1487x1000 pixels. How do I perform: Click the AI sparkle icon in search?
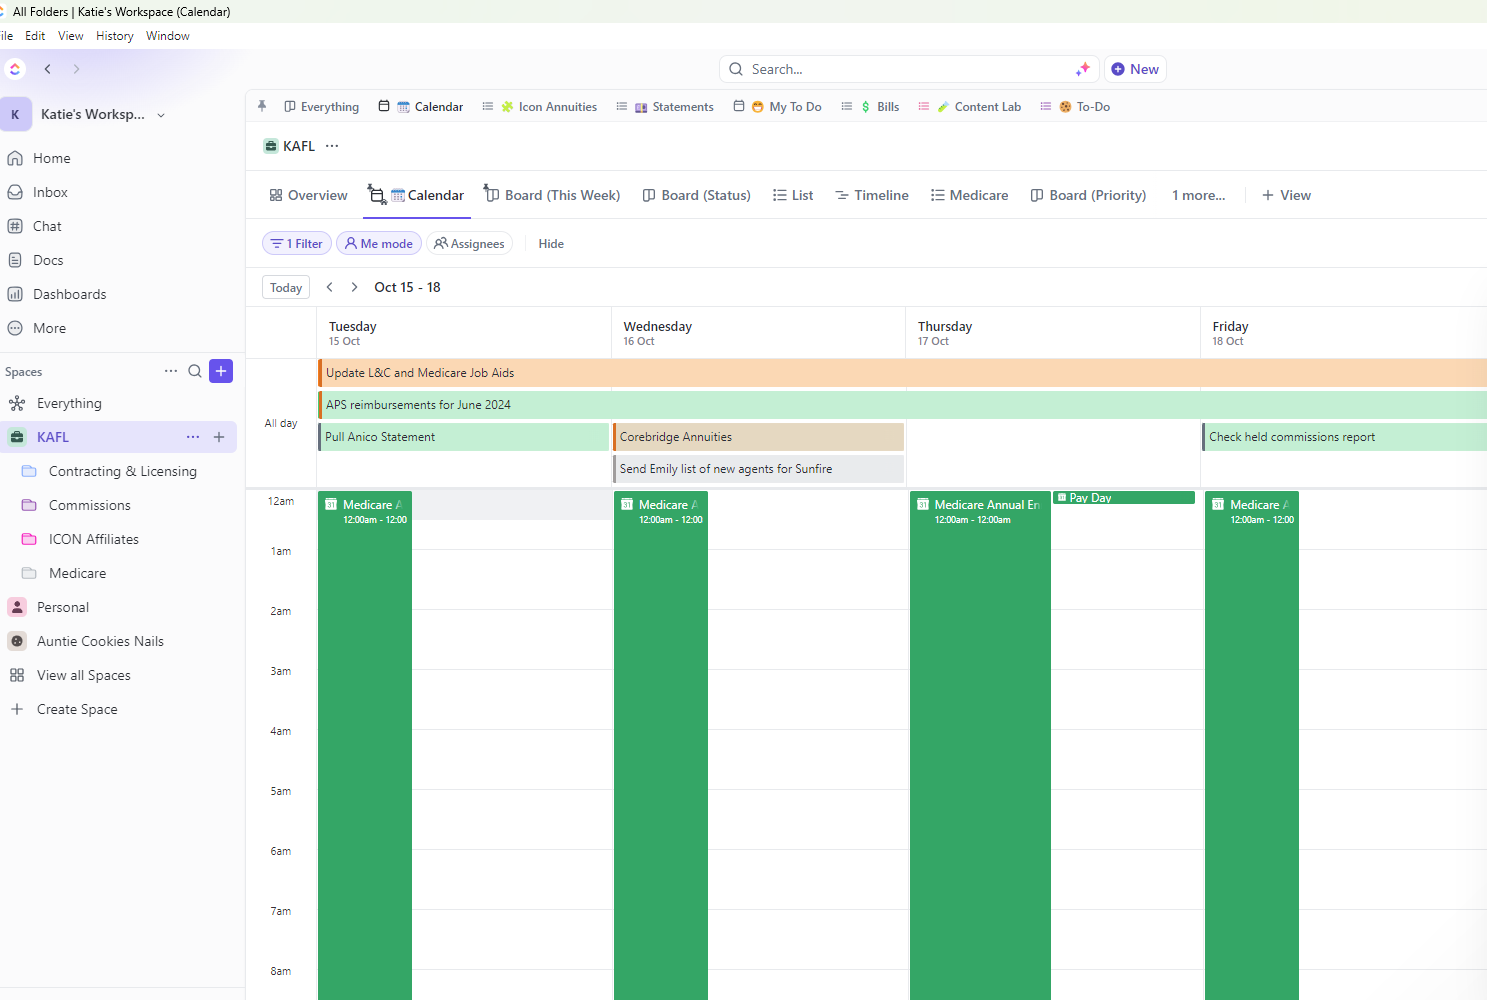pyautogui.click(x=1082, y=69)
